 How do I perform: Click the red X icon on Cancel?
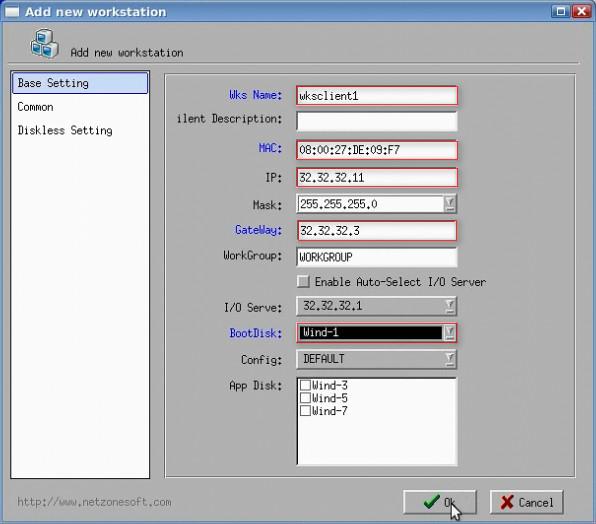(507, 502)
